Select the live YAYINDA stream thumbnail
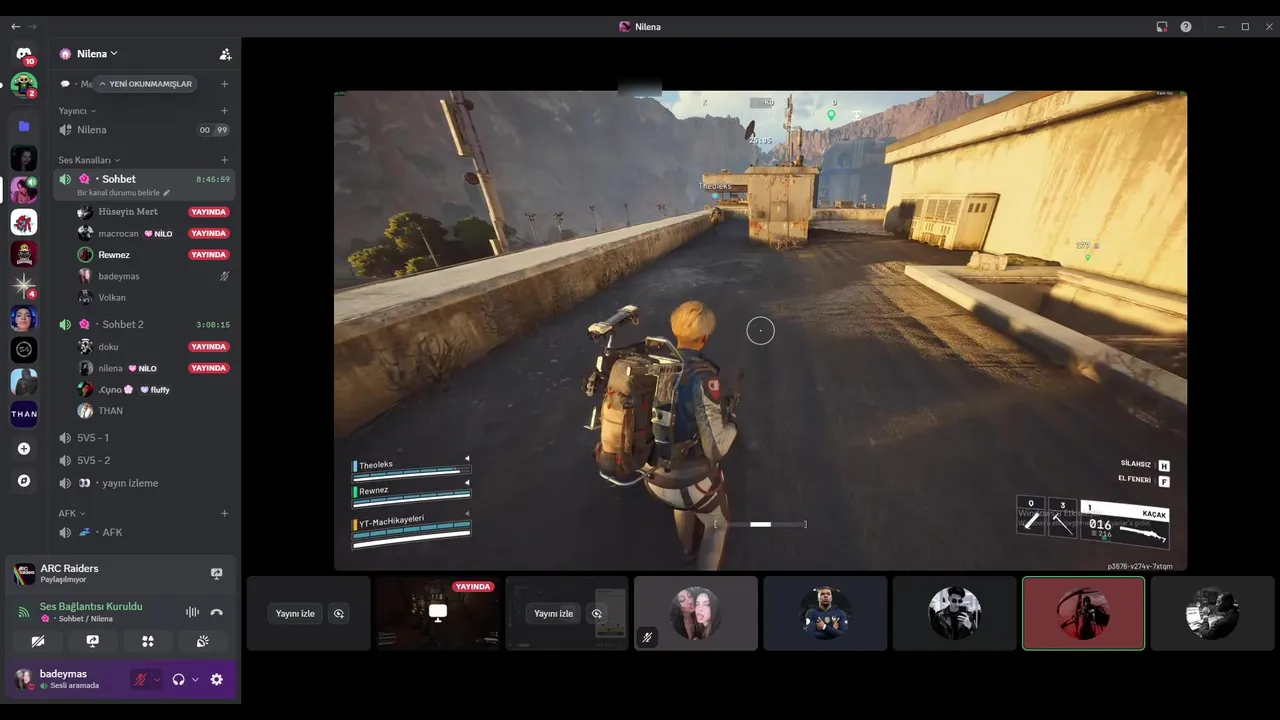The height and width of the screenshot is (720, 1280). click(438, 613)
